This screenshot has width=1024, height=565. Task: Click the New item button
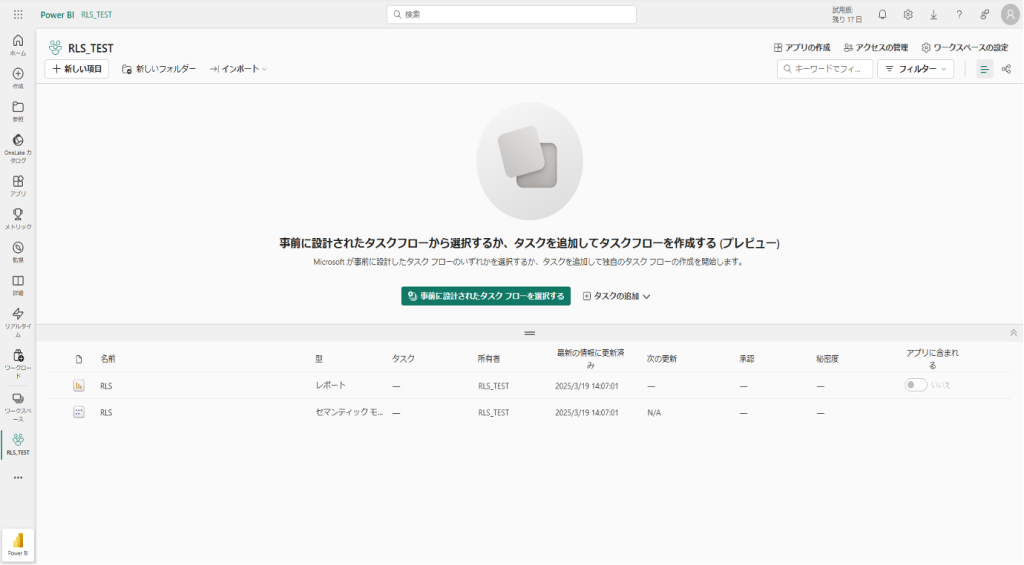point(76,69)
